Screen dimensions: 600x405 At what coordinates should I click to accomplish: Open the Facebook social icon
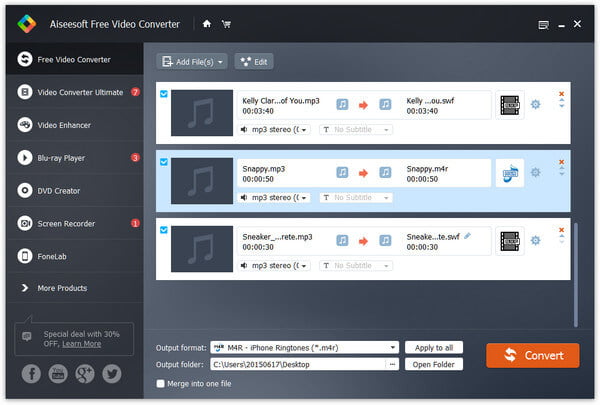click(x=31, y=373)
